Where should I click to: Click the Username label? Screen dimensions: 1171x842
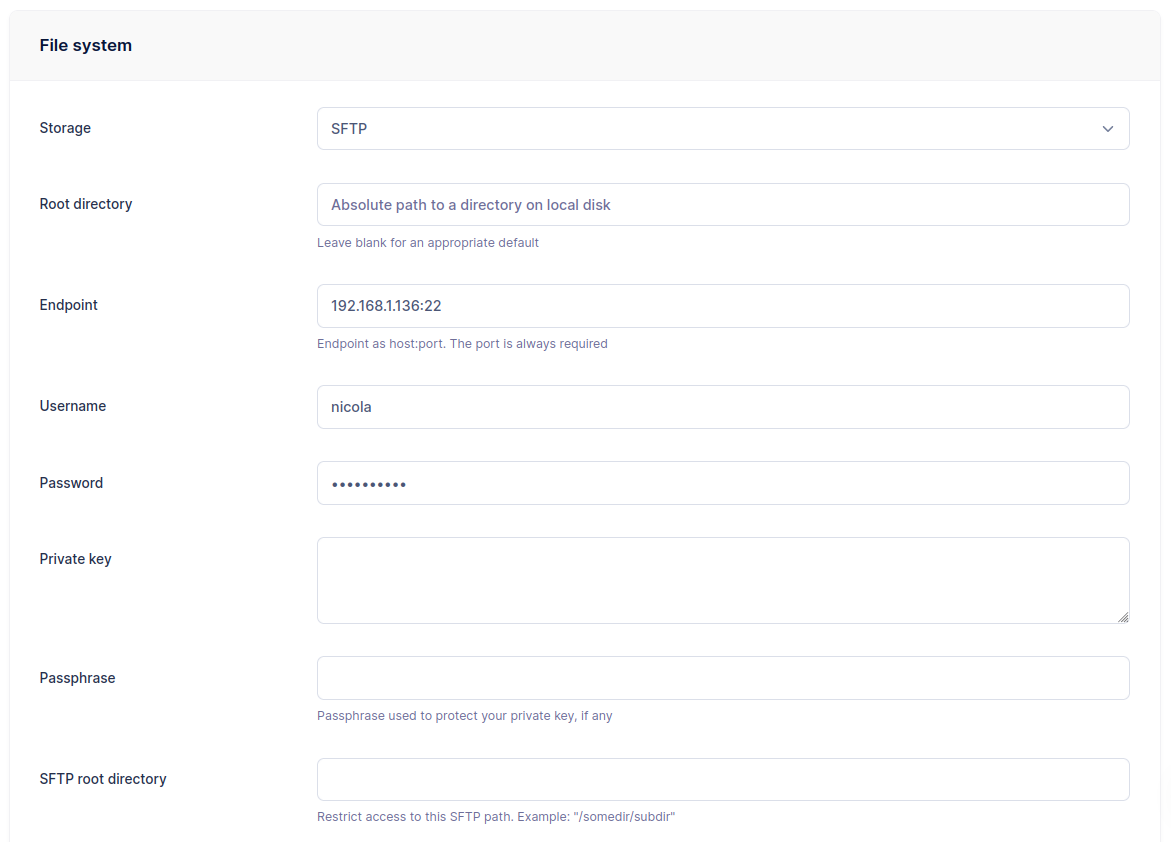click(x=72, y=406)
